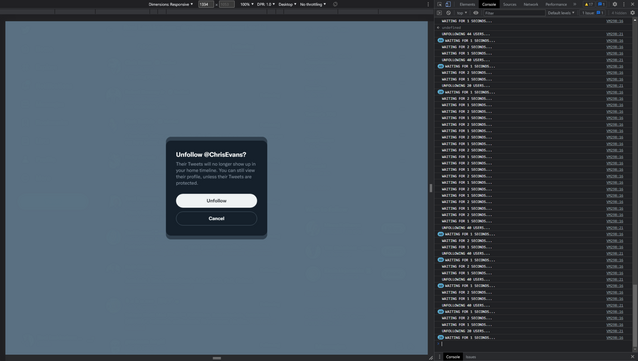Screen dimensions: 638x361
Task: Click the viewport width input field
Action: 205,4
